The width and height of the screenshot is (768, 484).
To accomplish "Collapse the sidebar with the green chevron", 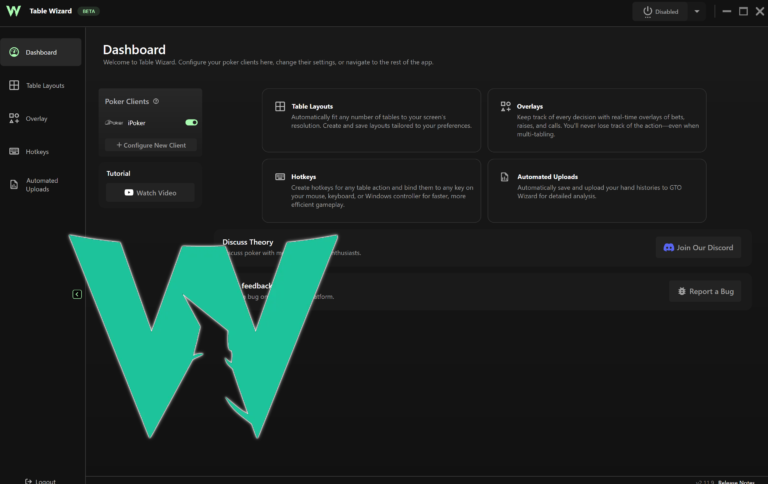I will (x=77, y=294).
